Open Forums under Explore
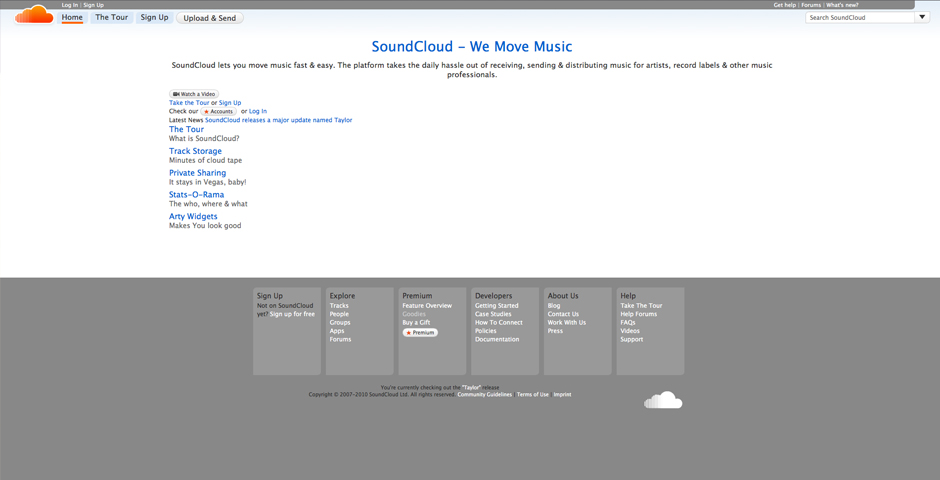The width and height of the screenshot is (940, 480). 341,339
